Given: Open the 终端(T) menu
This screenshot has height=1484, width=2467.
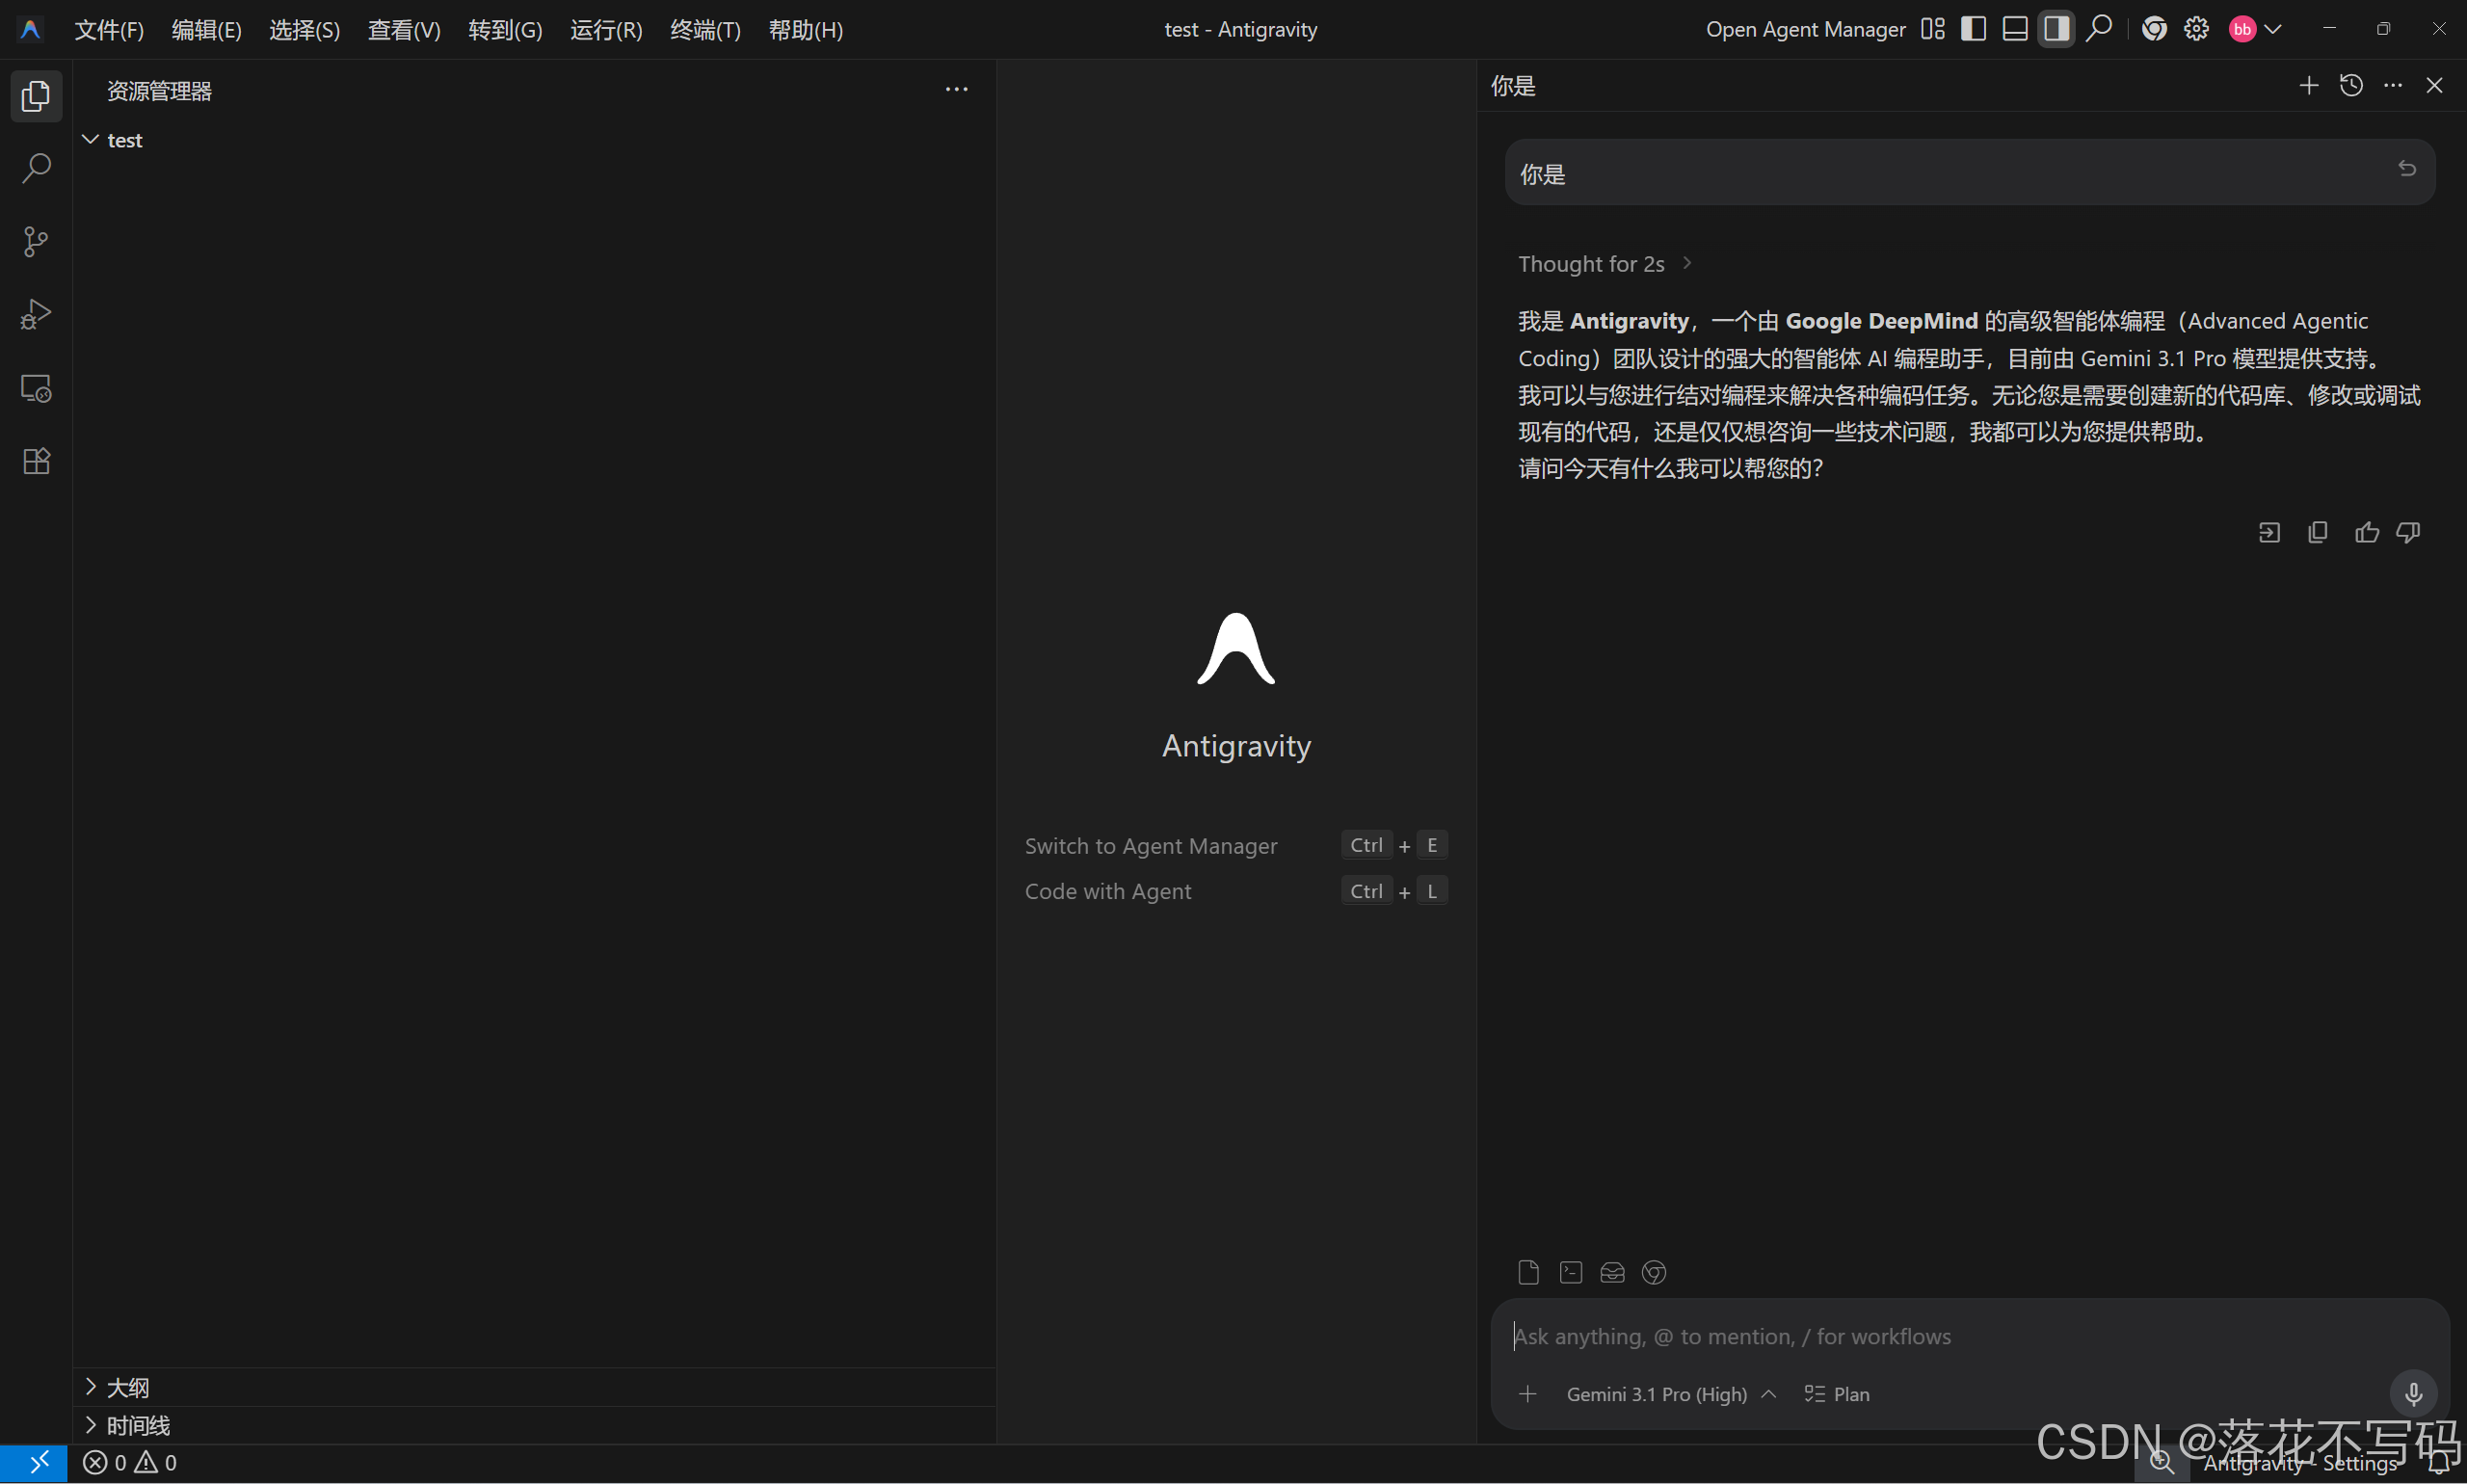Looking at the screenshot, I should (705, 30).
